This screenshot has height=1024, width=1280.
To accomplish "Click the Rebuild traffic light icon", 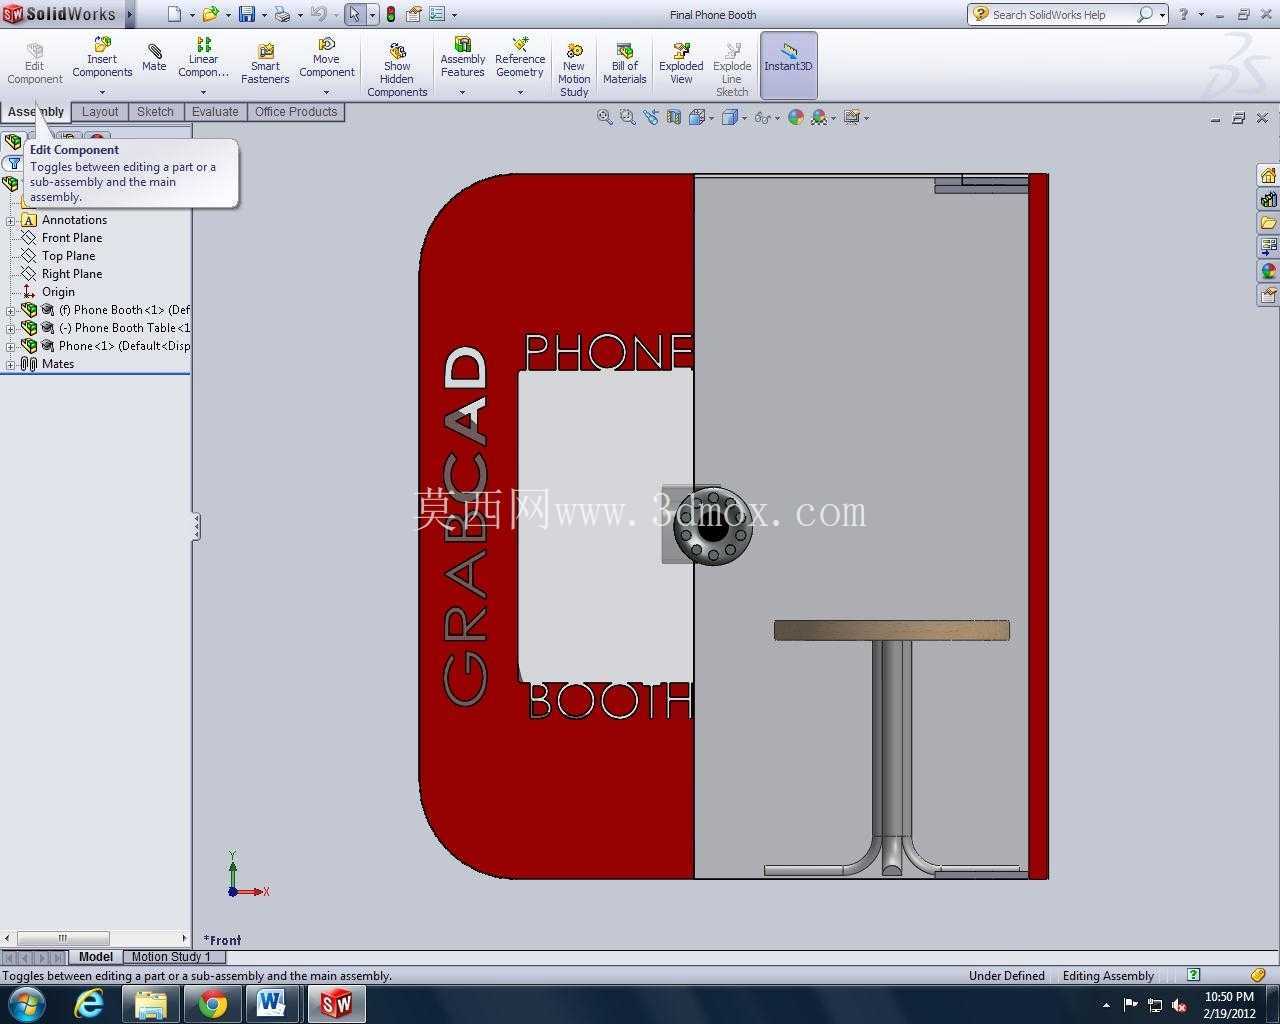I will click(x=391, y=14).
